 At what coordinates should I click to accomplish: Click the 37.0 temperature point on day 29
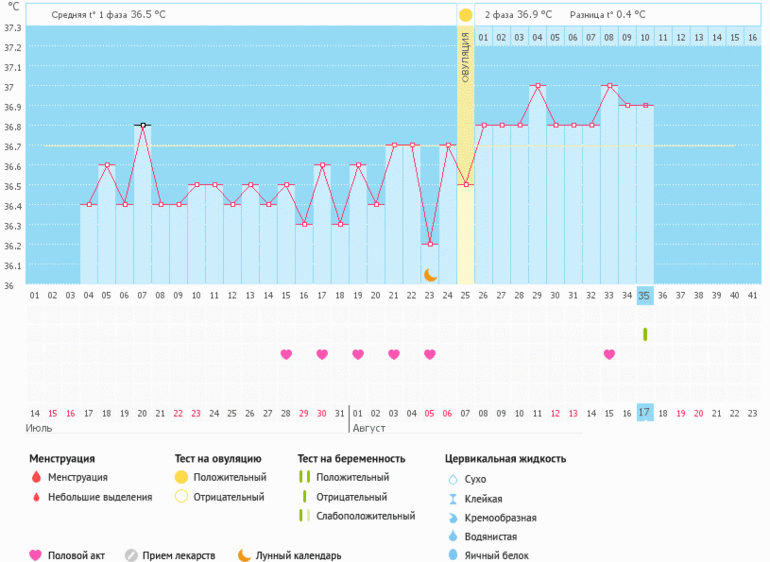coord(537,86)
